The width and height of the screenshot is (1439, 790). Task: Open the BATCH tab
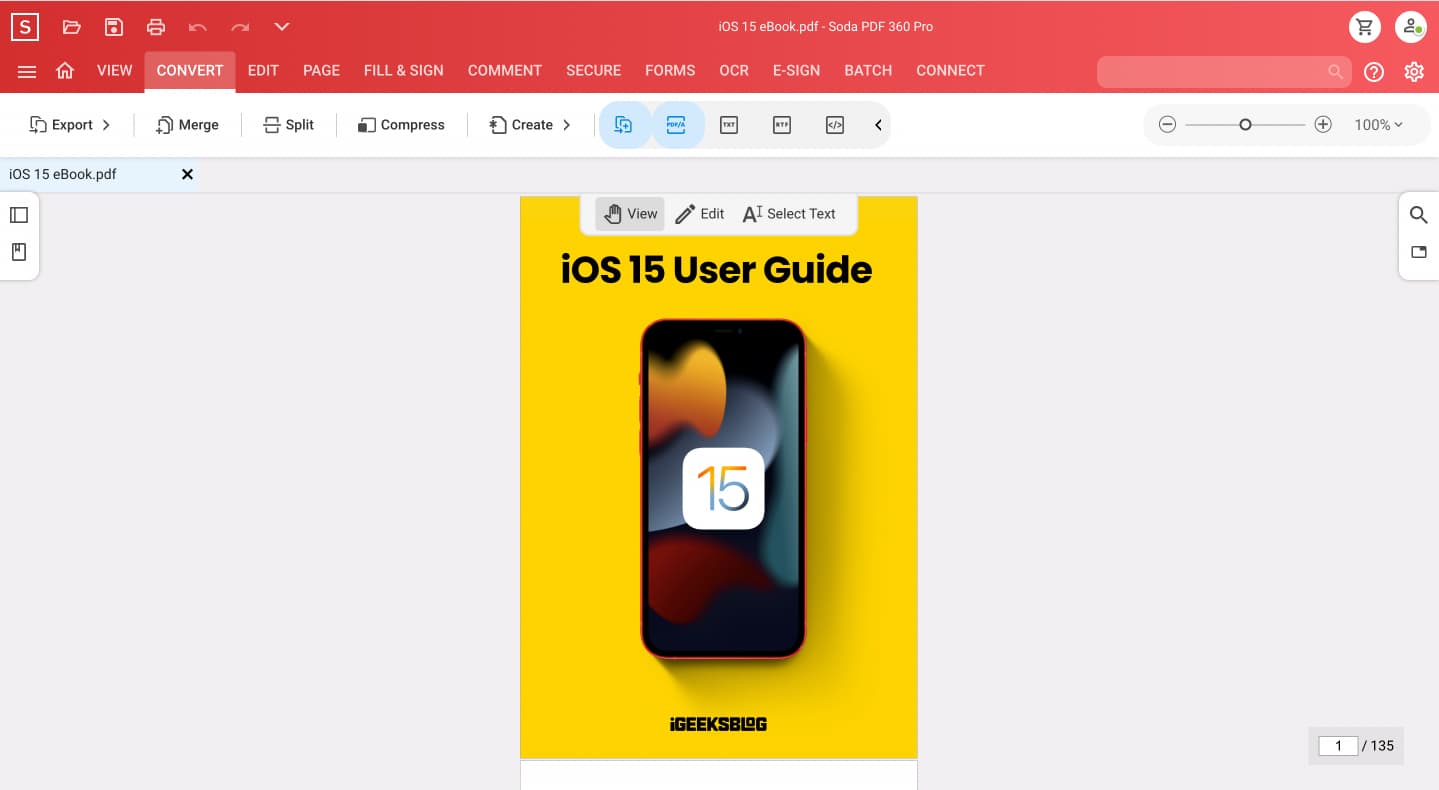tap(868, 71)
